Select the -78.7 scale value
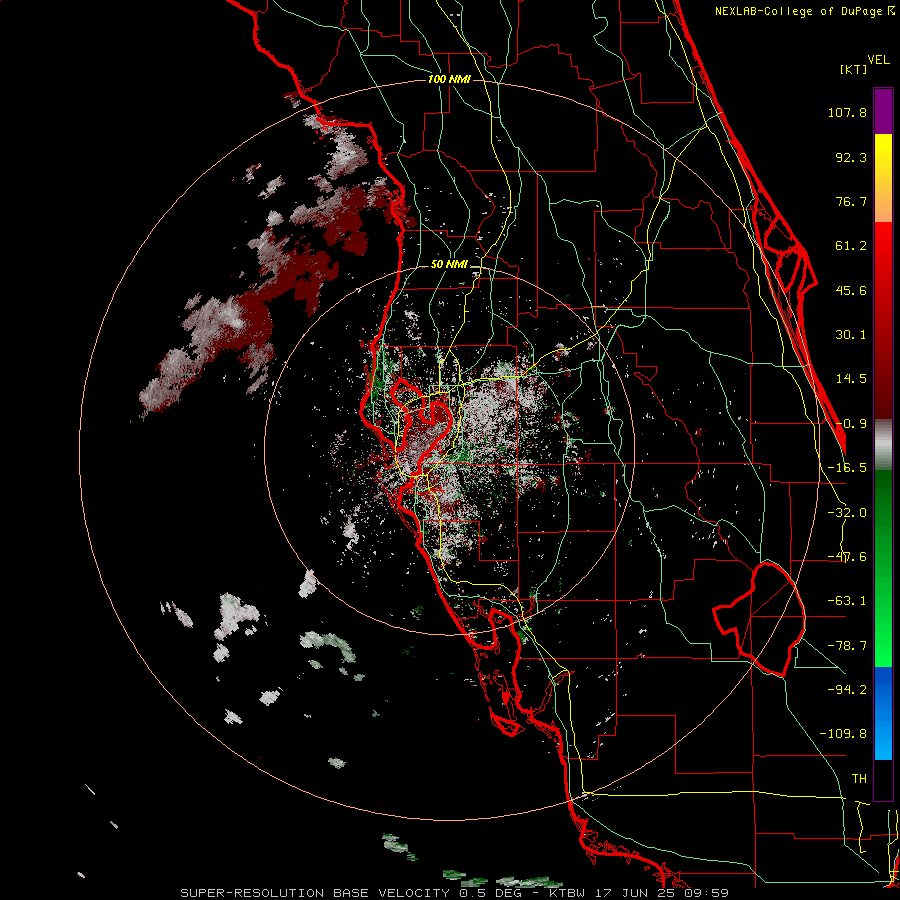The width and height of the screenshot is (900, 900). [847, 646]
